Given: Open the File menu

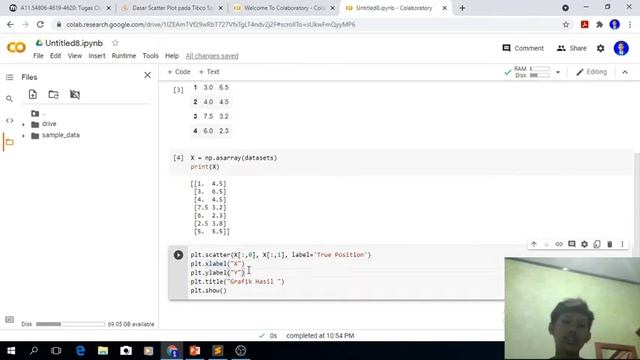Looking at the screenshot, I should (38, 56).
